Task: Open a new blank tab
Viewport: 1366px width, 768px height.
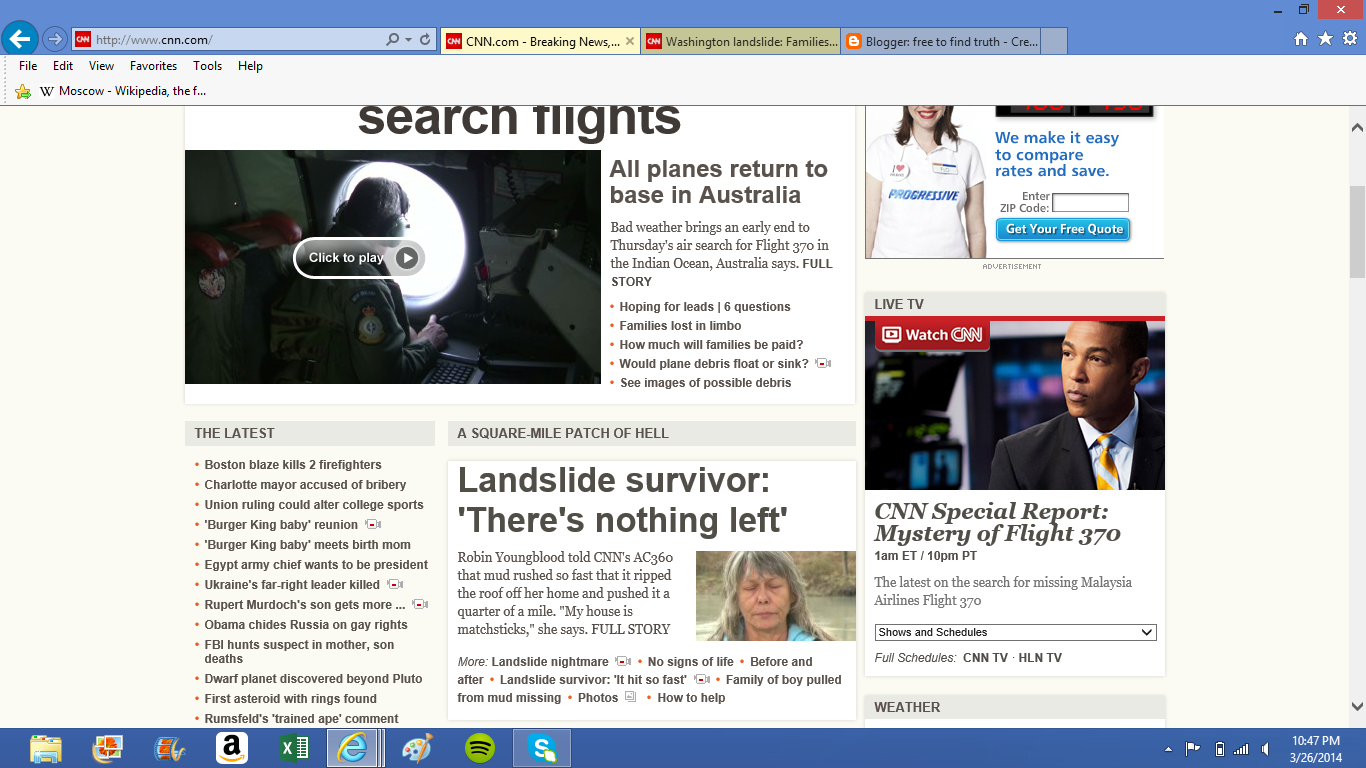Action: [1054, 41]
